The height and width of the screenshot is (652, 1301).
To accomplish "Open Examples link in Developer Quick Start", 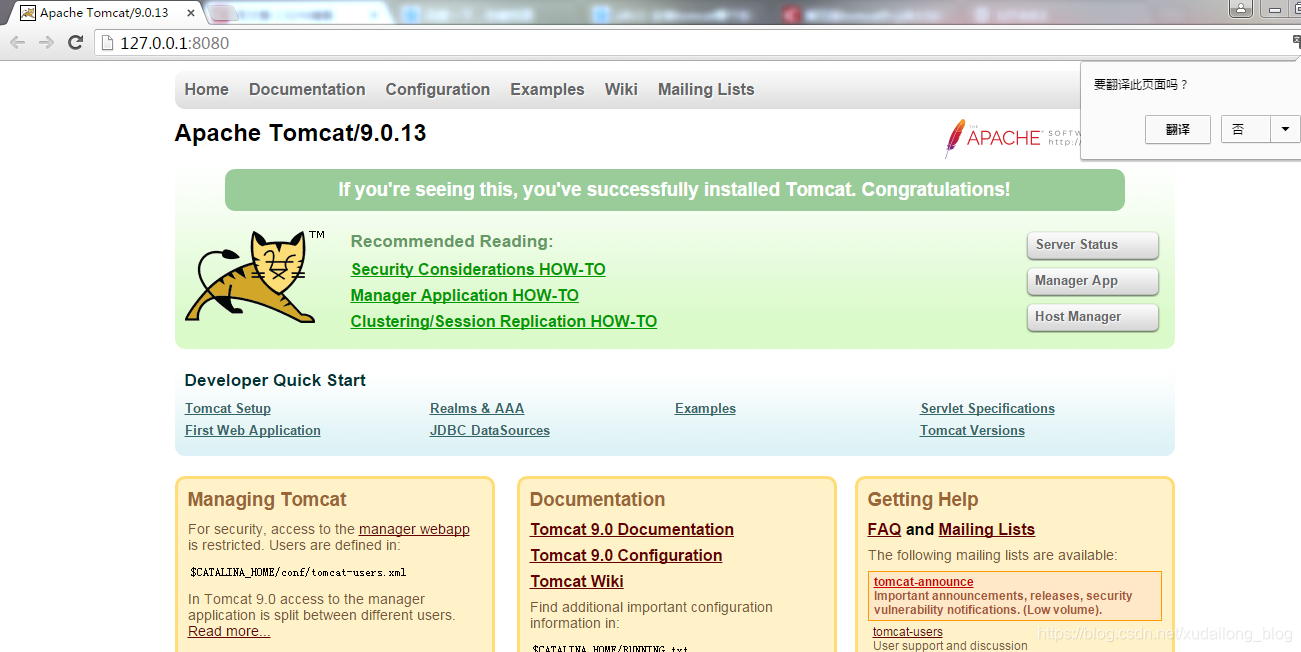I will [705, 408].
